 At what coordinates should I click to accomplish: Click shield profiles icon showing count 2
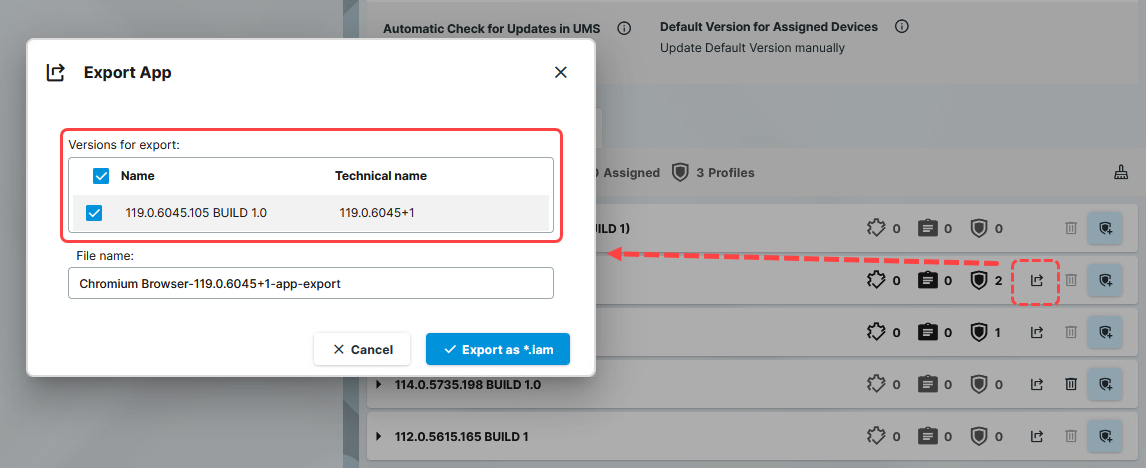tap(979, 281)
